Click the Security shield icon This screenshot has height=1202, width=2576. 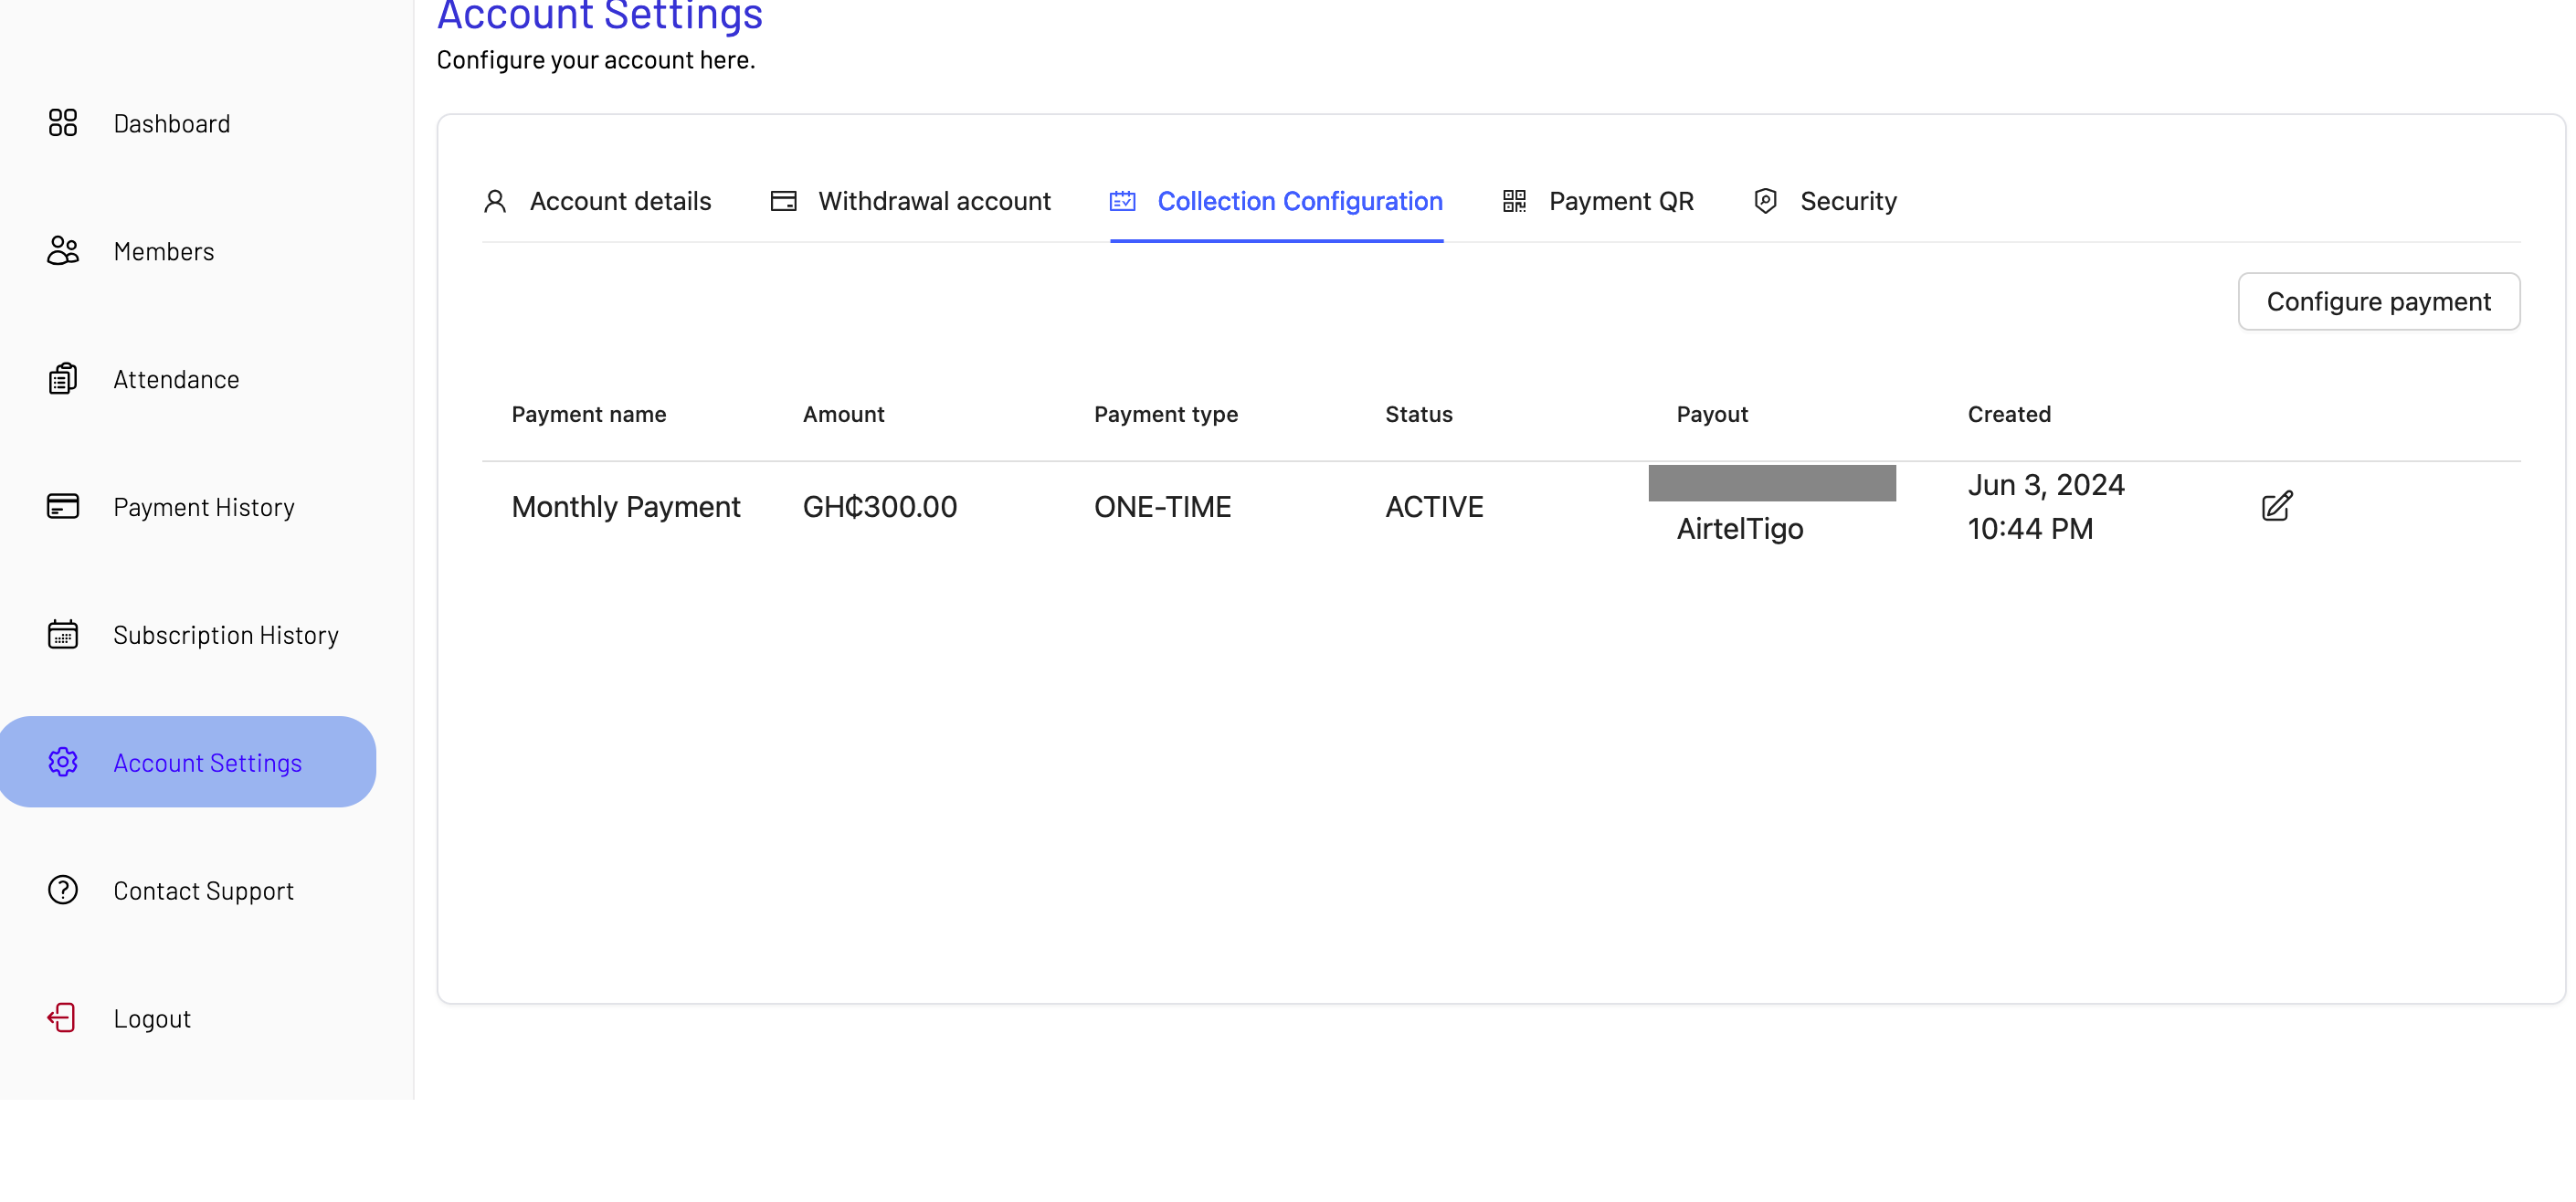click(x=1765, y=201)
